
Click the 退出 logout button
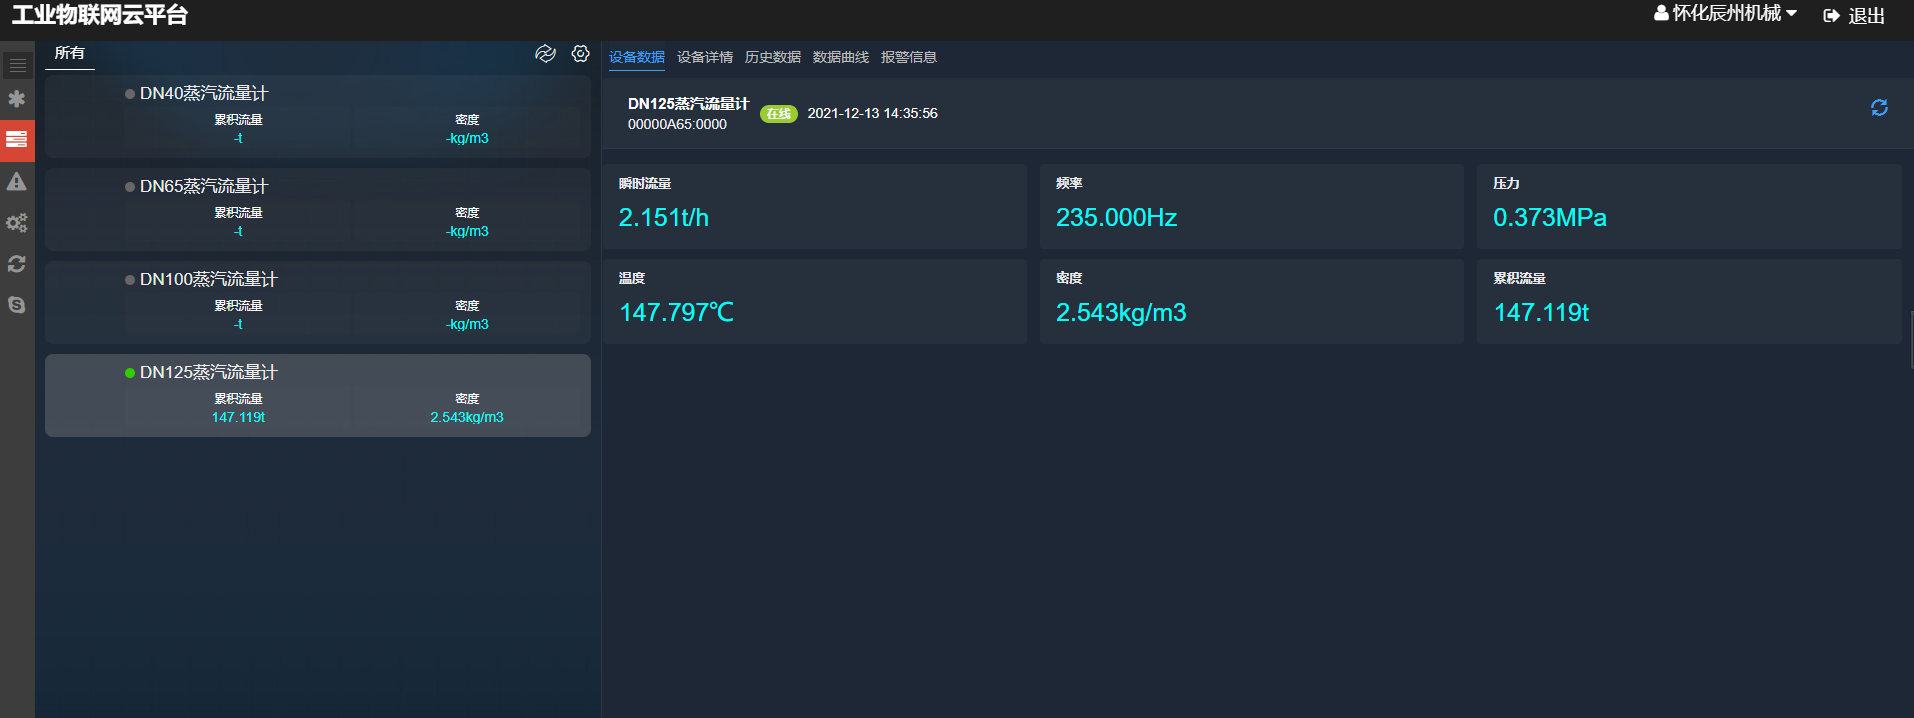pos(1854,16)
